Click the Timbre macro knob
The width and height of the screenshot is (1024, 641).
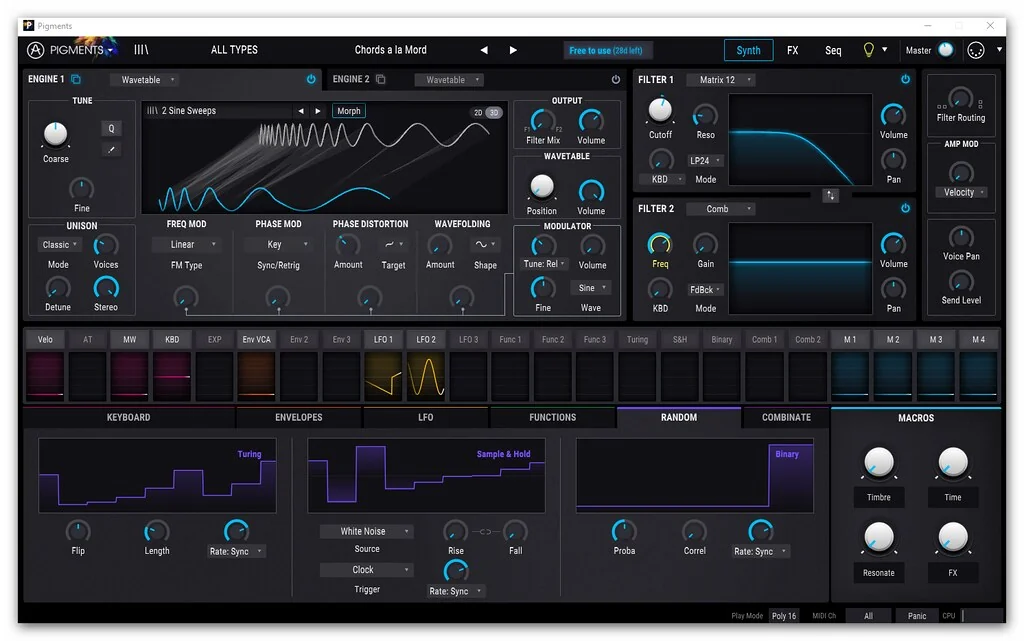[879, 463]
